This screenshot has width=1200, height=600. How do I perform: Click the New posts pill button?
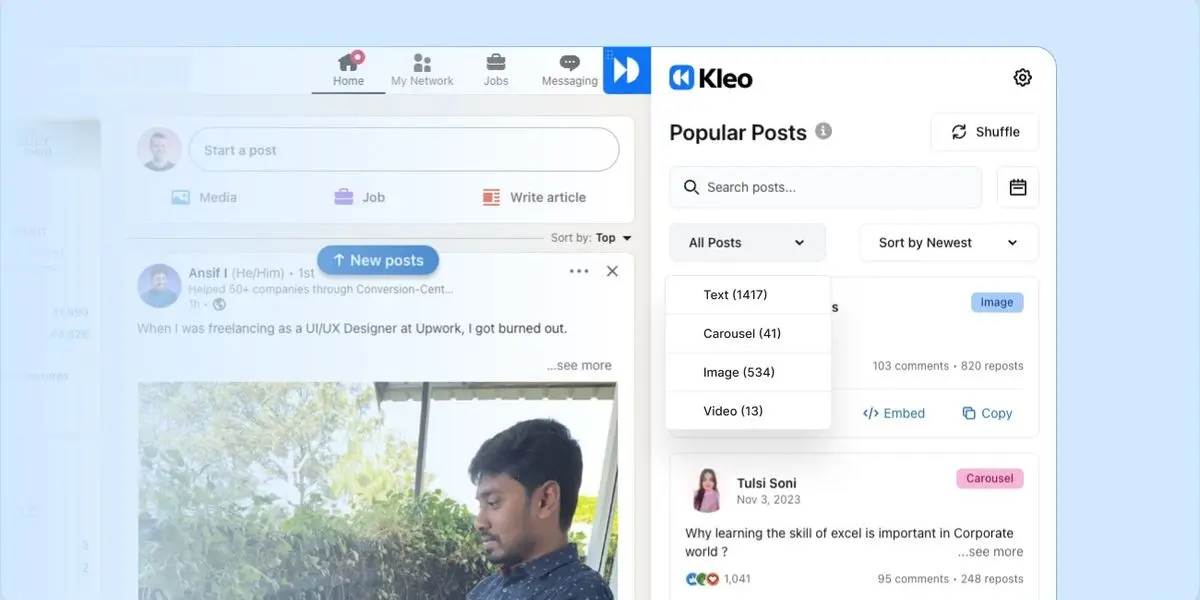[x=378, y=260]
